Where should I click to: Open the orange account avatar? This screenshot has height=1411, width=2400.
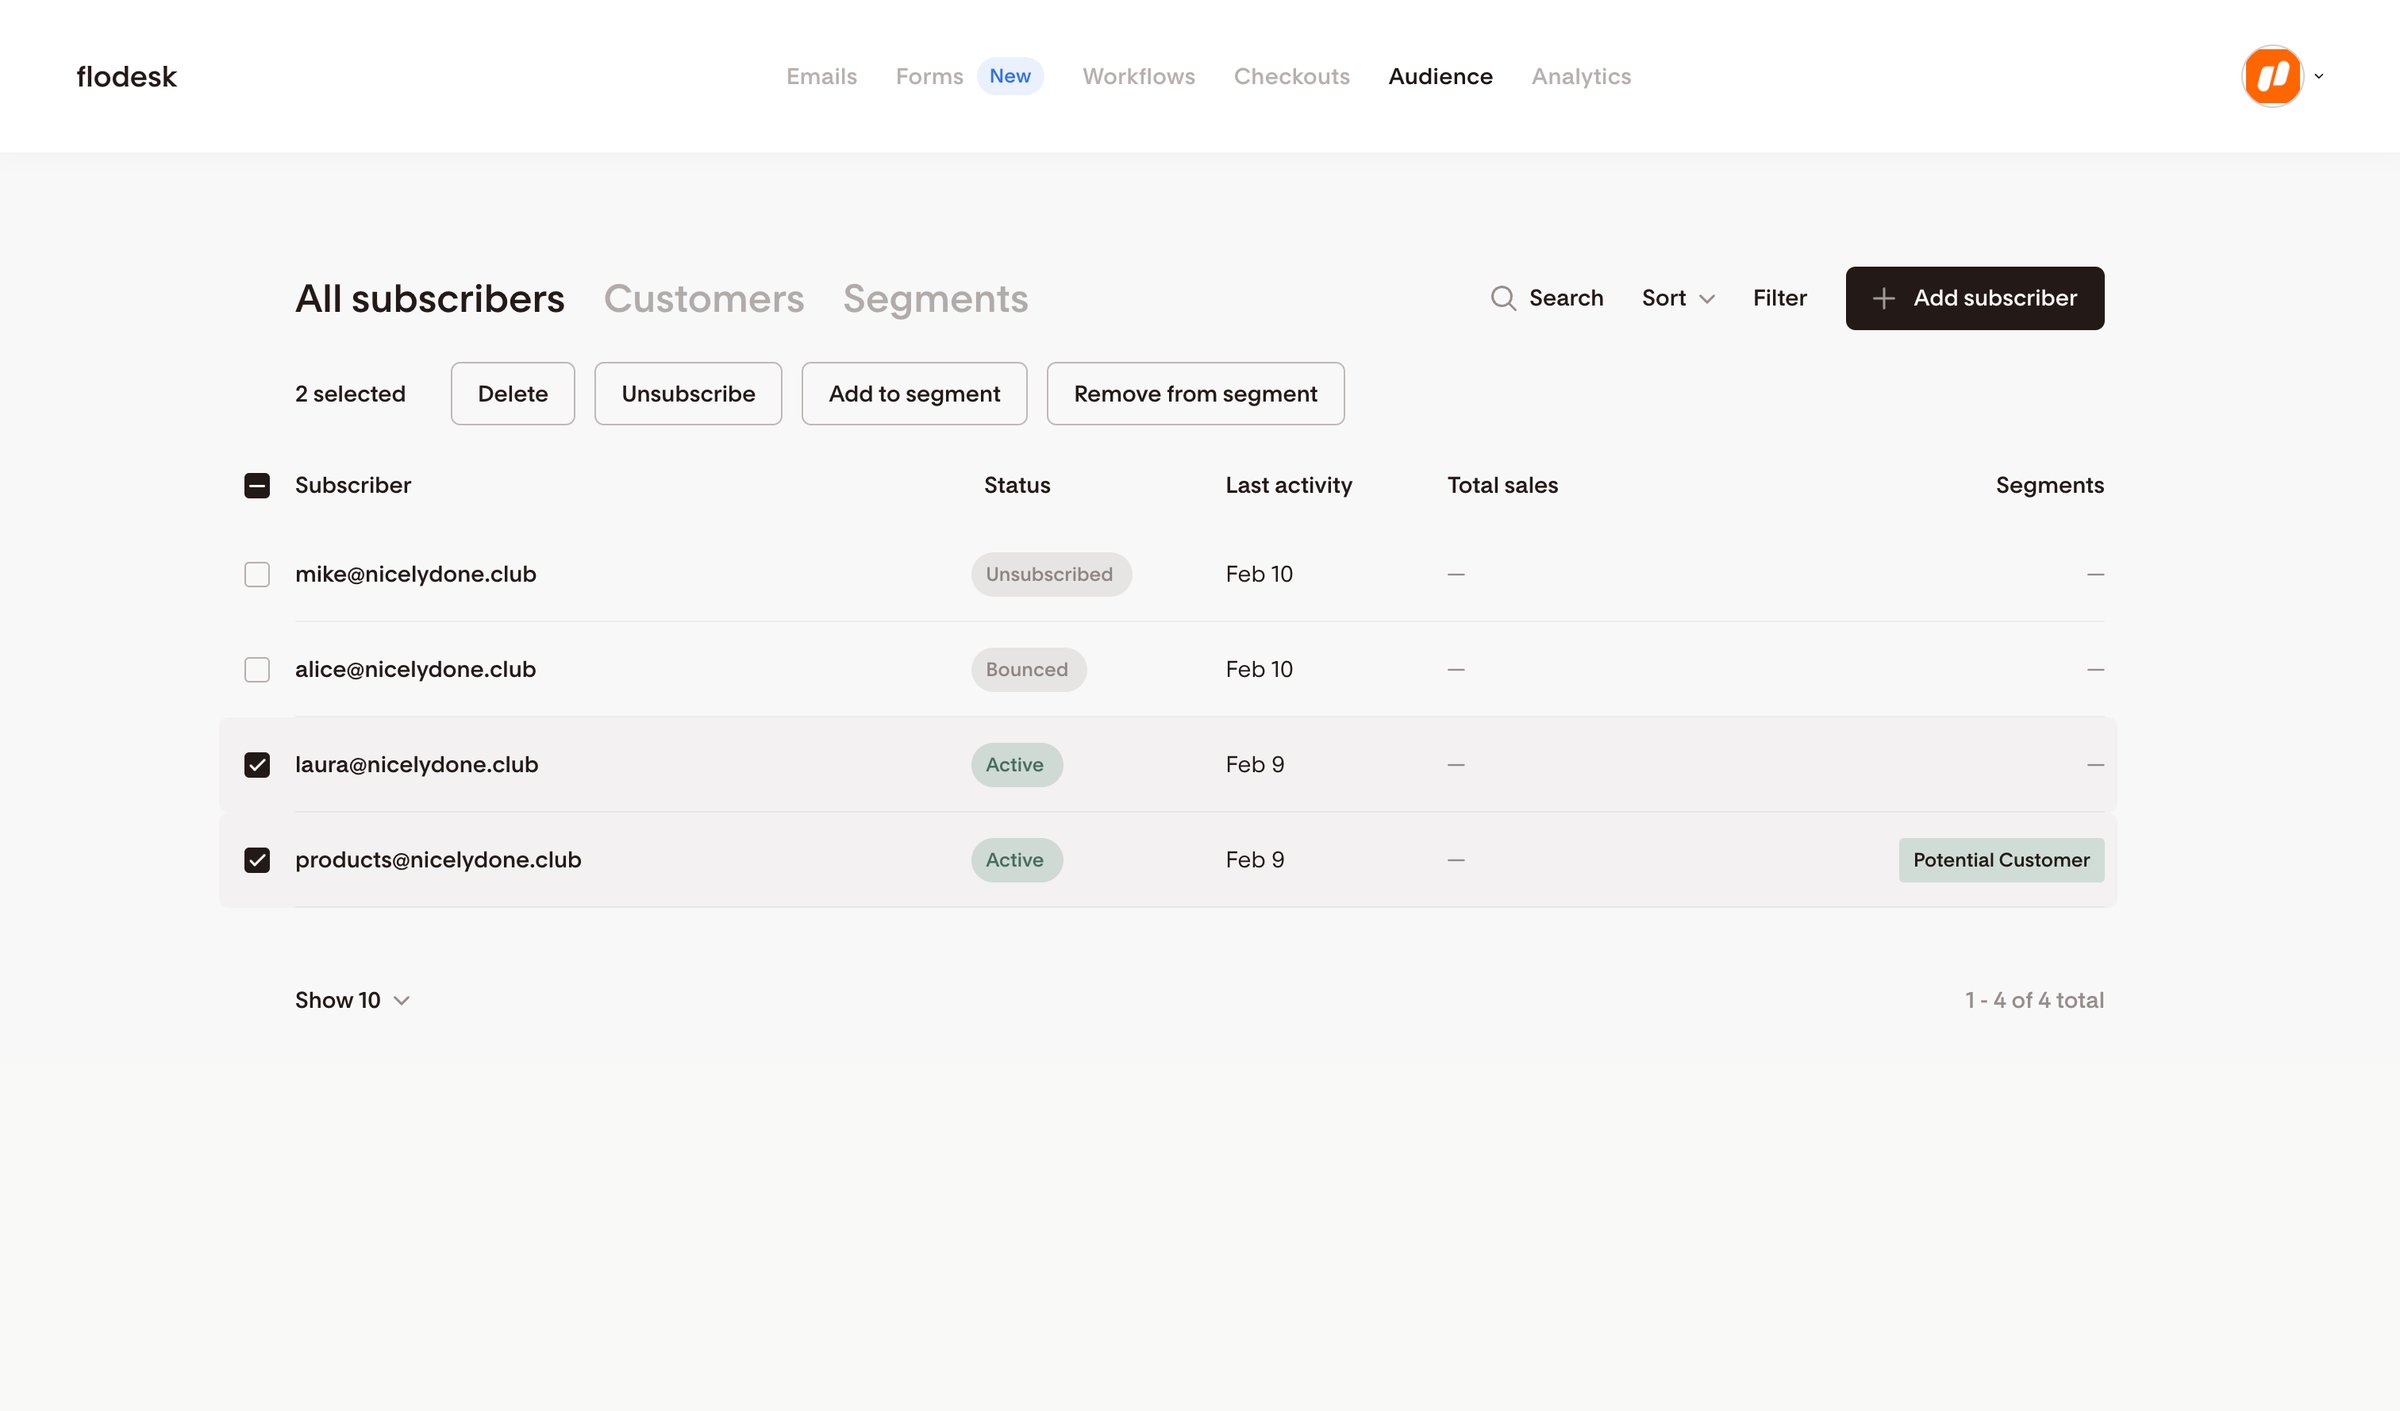pos(2272,76)
